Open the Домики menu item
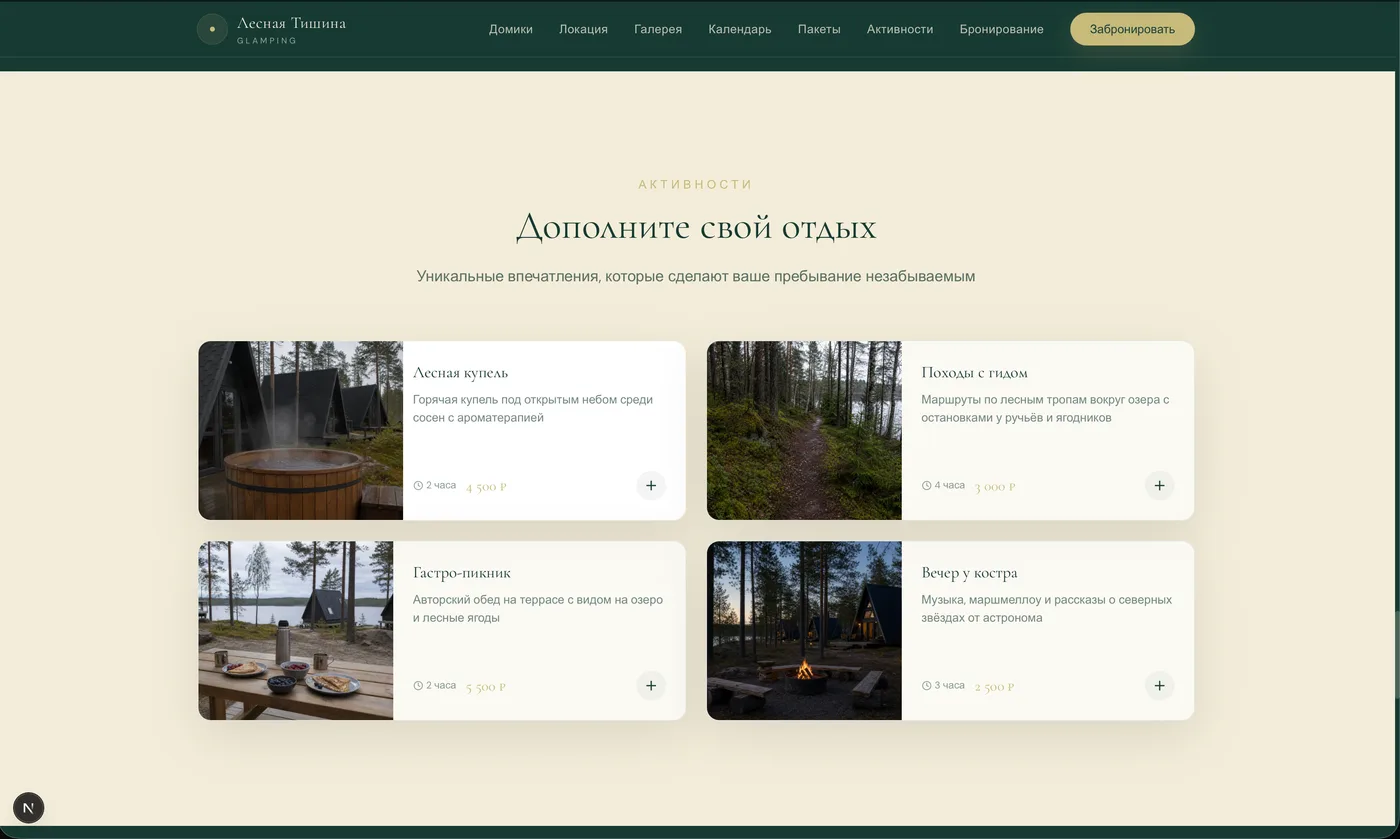This screenshot has height=839, width=1400. tap(511, 29)
